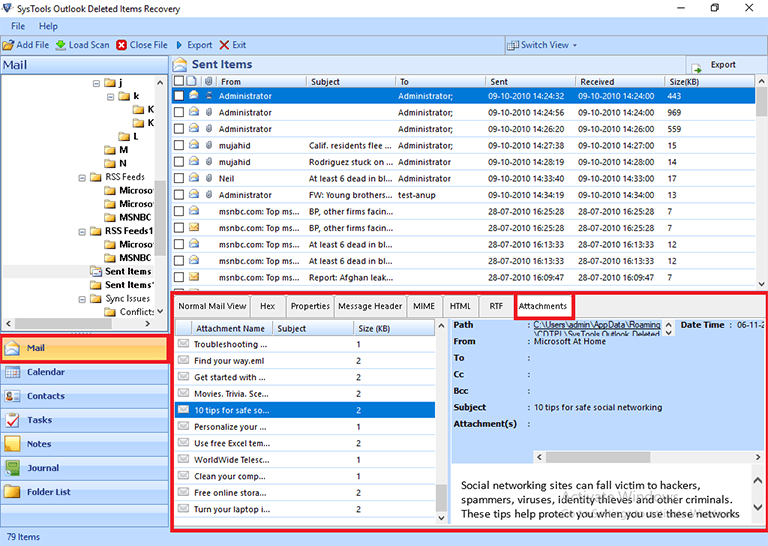The image size is (768, 546).
Task: Open the Switch View dropdown arrow
Action: point(575,46)
